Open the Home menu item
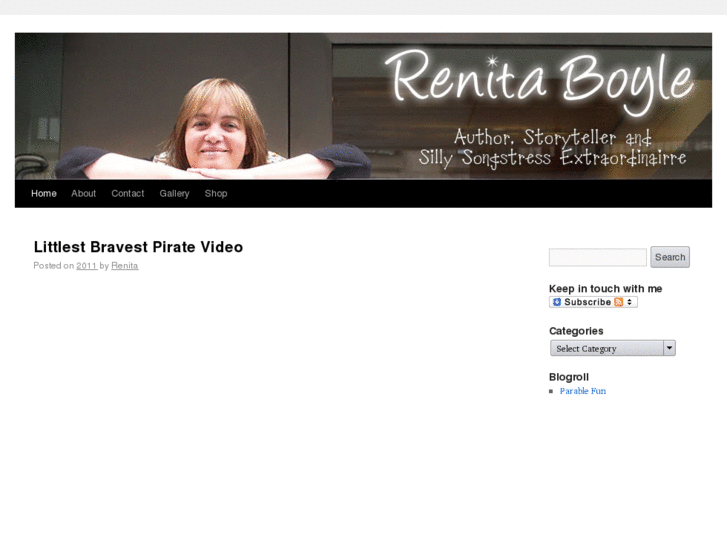The image size is (727, 545). [x=44, y=193]
